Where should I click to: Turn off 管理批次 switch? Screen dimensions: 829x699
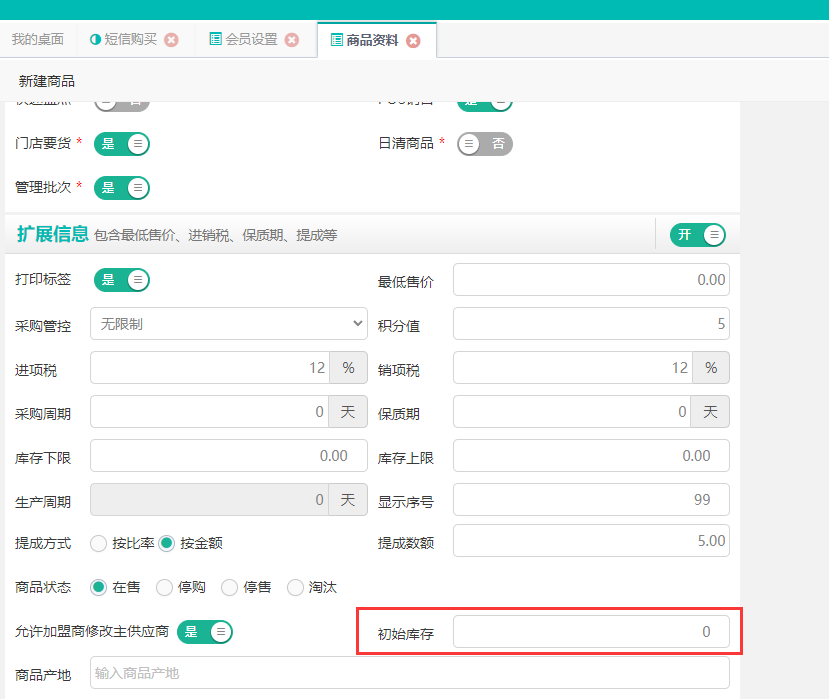pyautogui.click(x=122, y=188)
